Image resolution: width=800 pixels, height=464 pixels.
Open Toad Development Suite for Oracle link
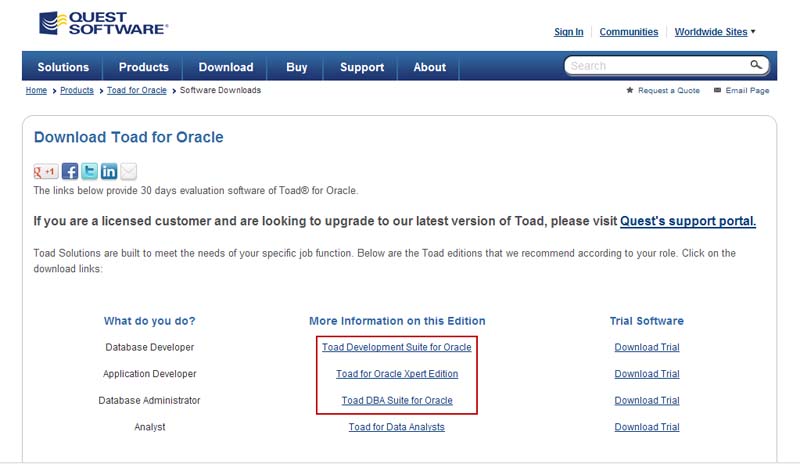pyautogui.click(x=397, y=347)
